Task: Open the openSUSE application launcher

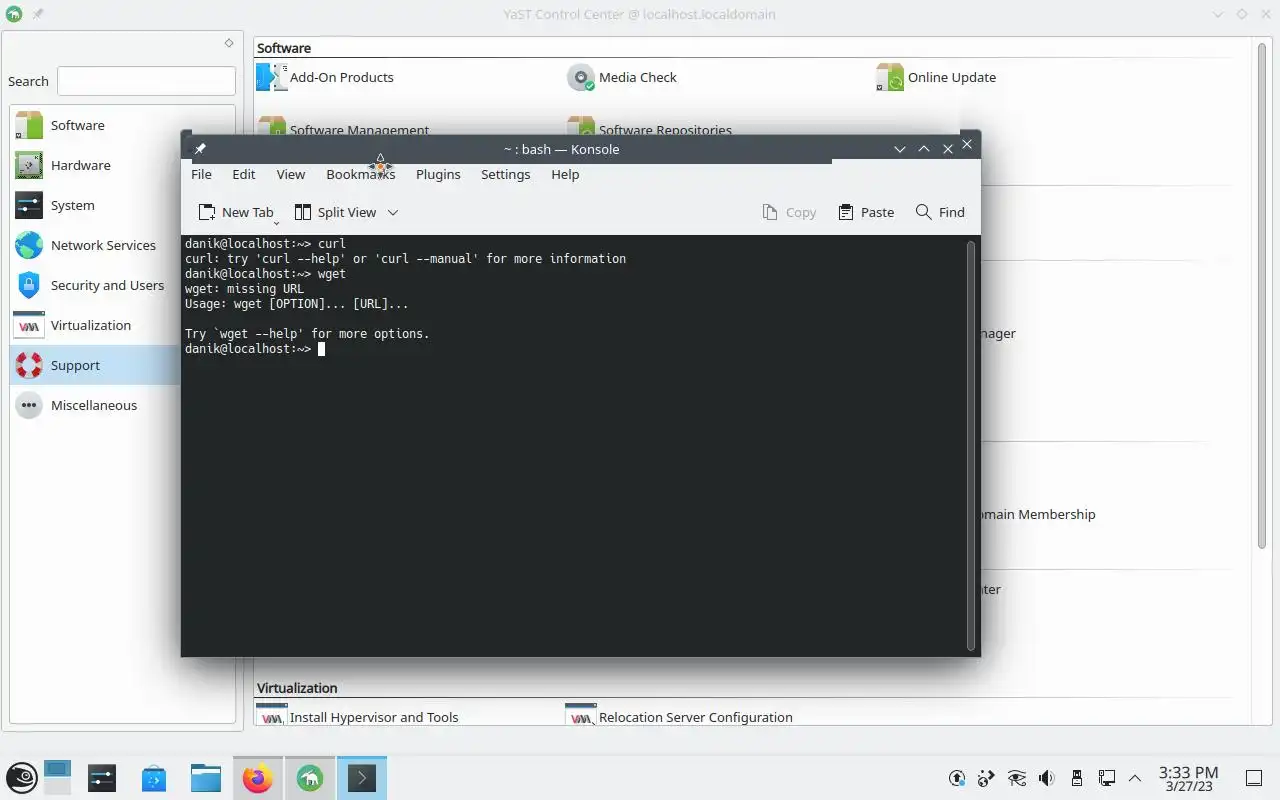Action: (22, 778)
